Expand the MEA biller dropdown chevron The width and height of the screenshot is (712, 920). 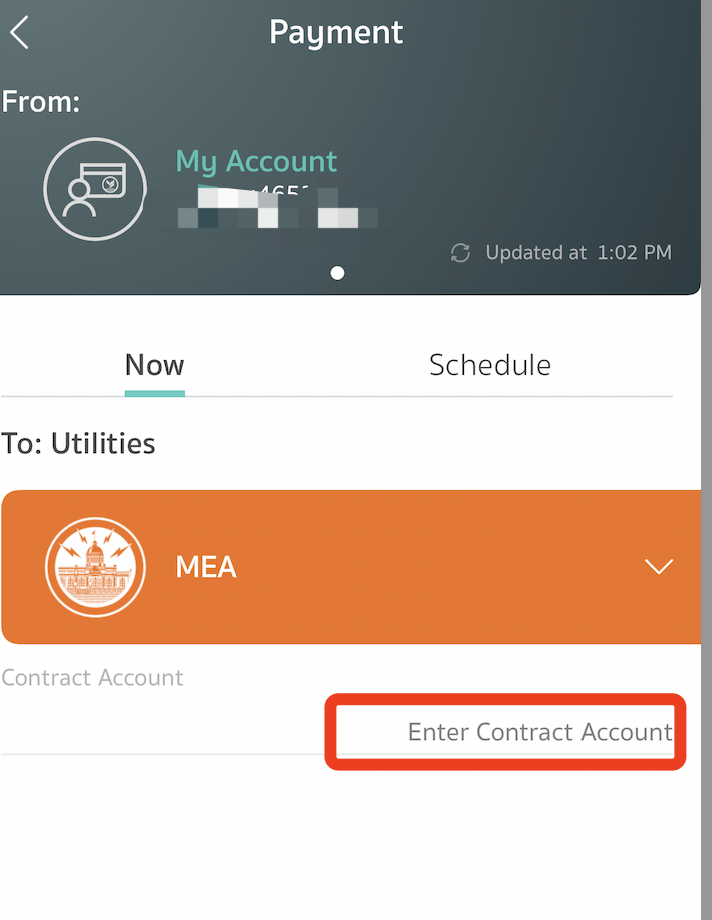click(658, 567)
